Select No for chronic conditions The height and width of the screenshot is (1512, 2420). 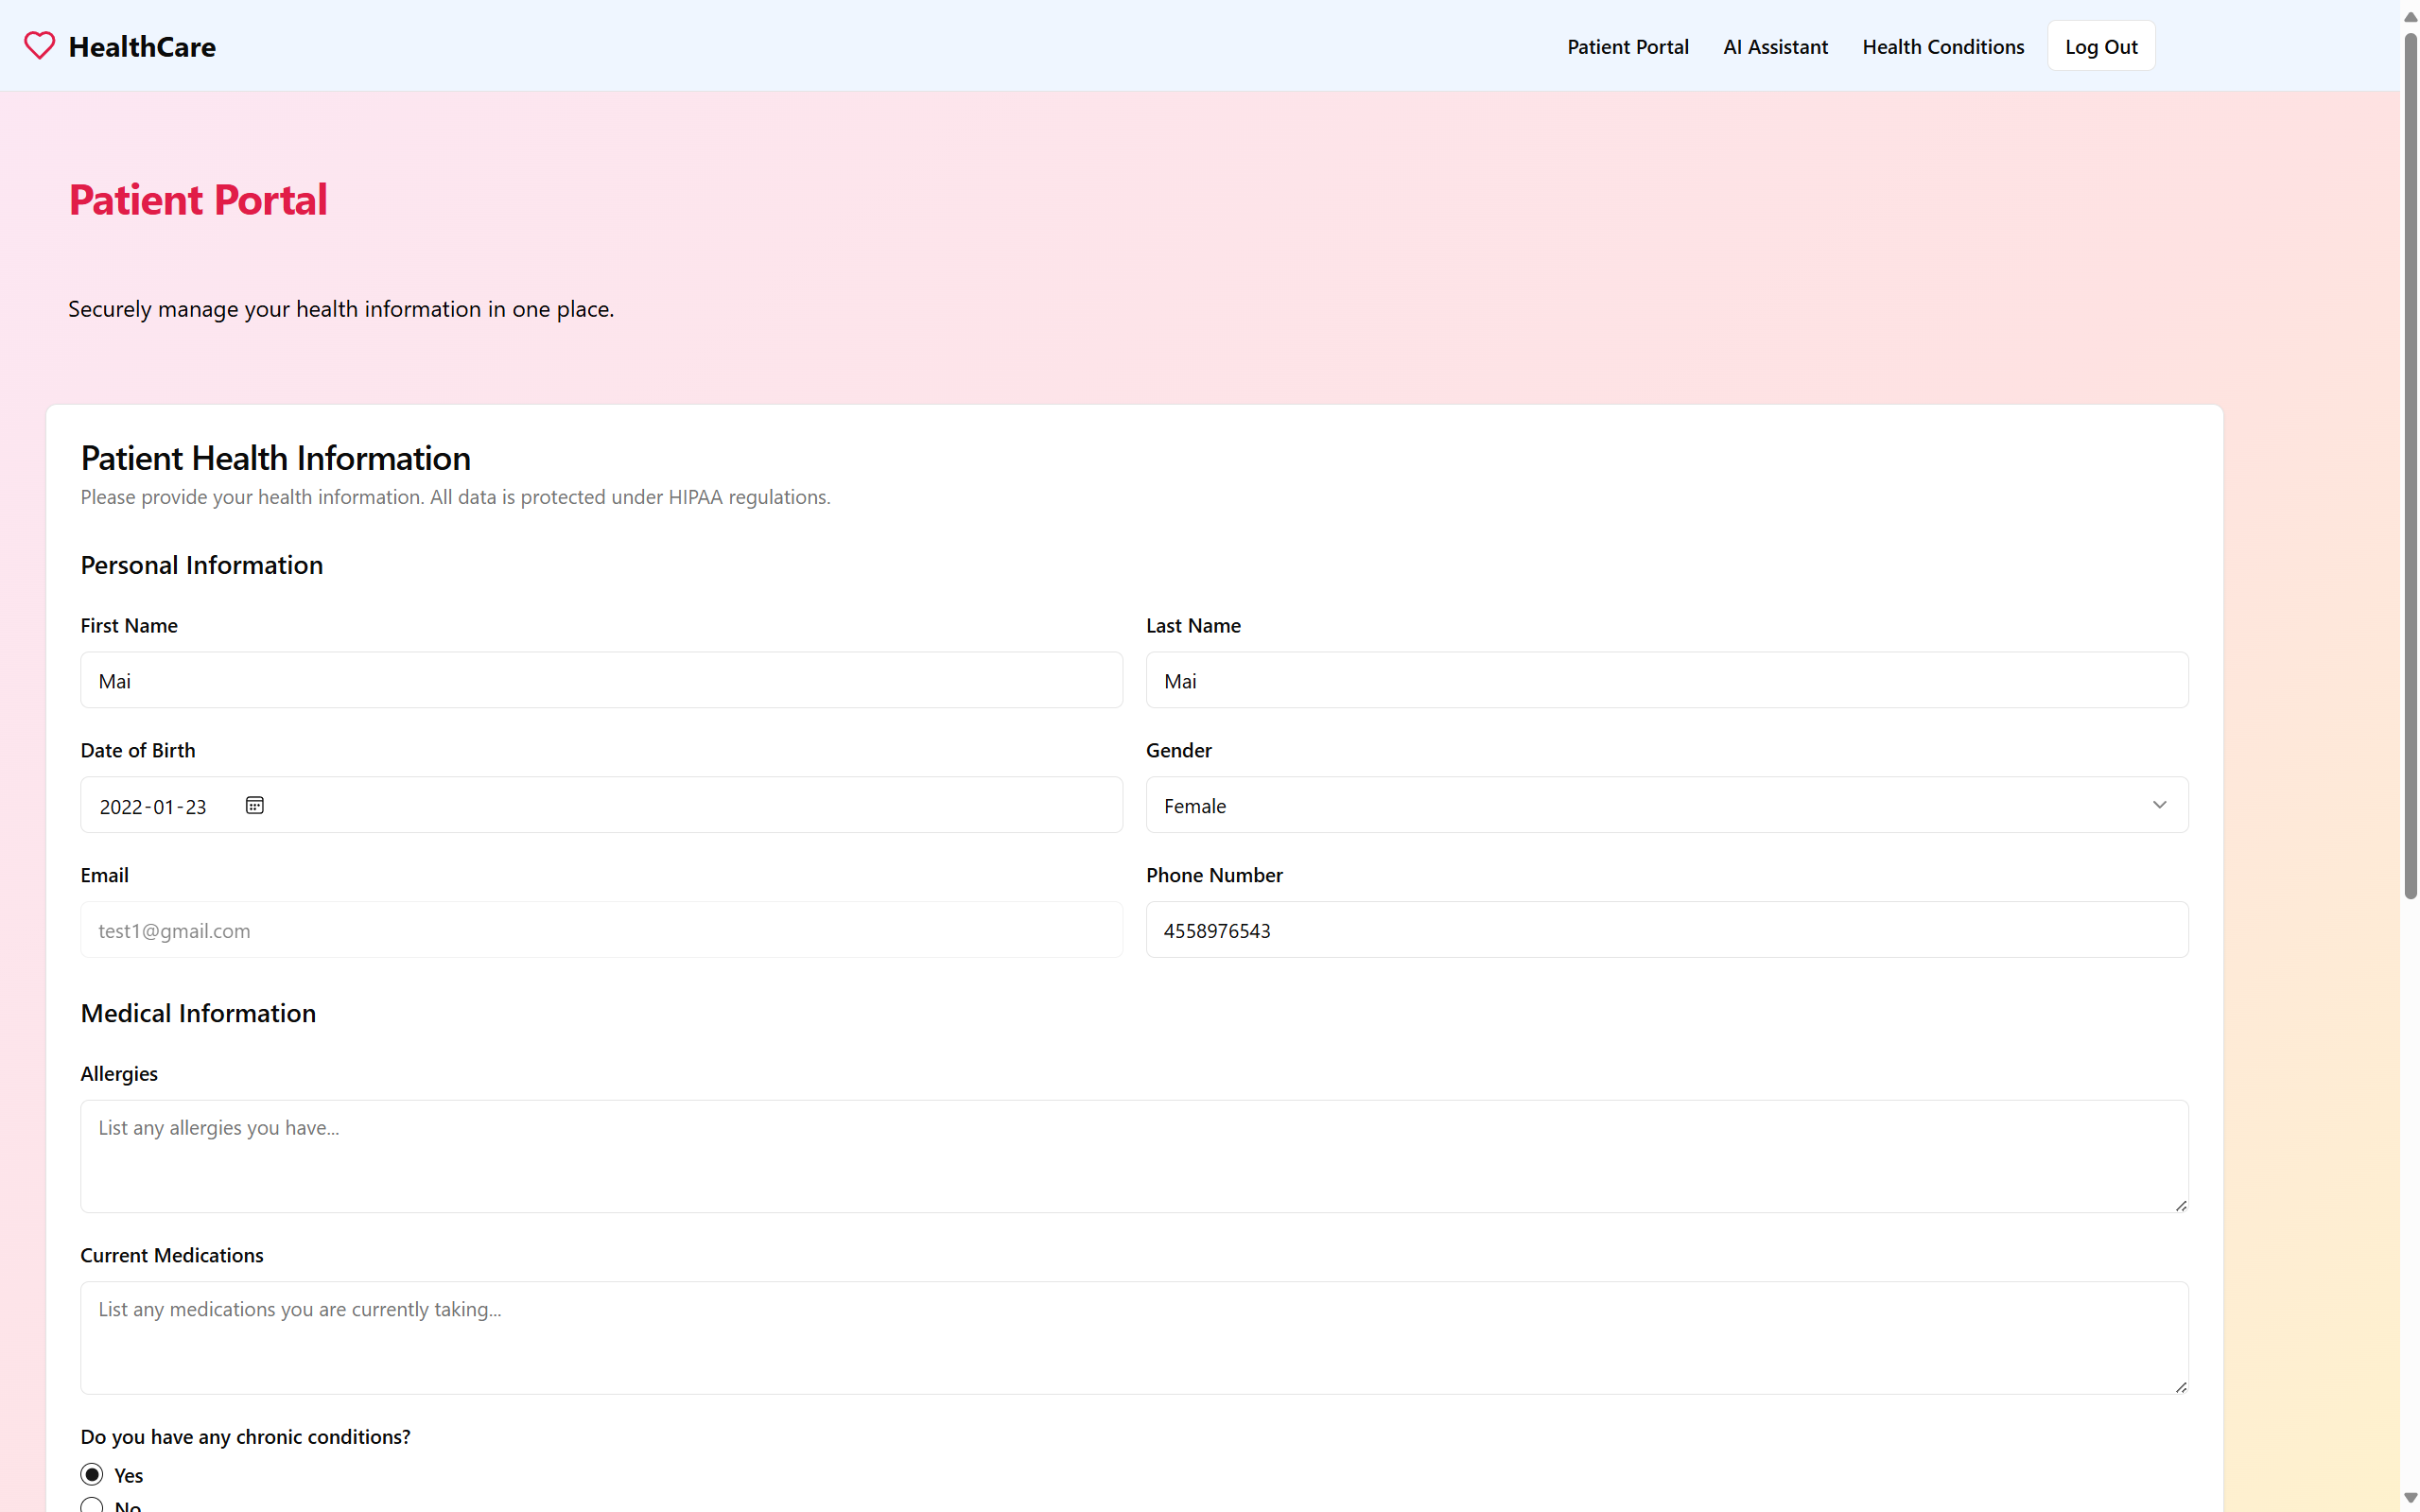click(x=92, y=1505)
